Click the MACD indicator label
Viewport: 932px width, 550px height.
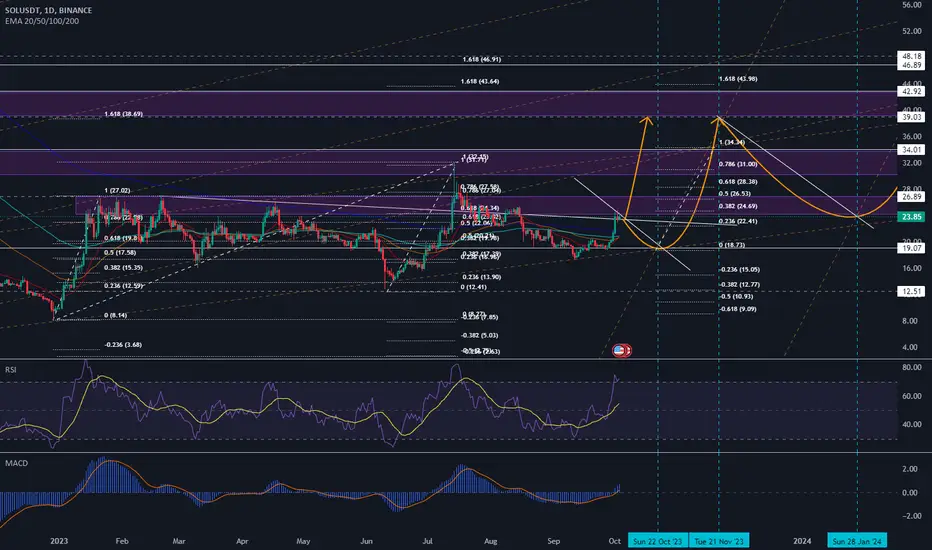pyautogui.click(x=16, y=463)
